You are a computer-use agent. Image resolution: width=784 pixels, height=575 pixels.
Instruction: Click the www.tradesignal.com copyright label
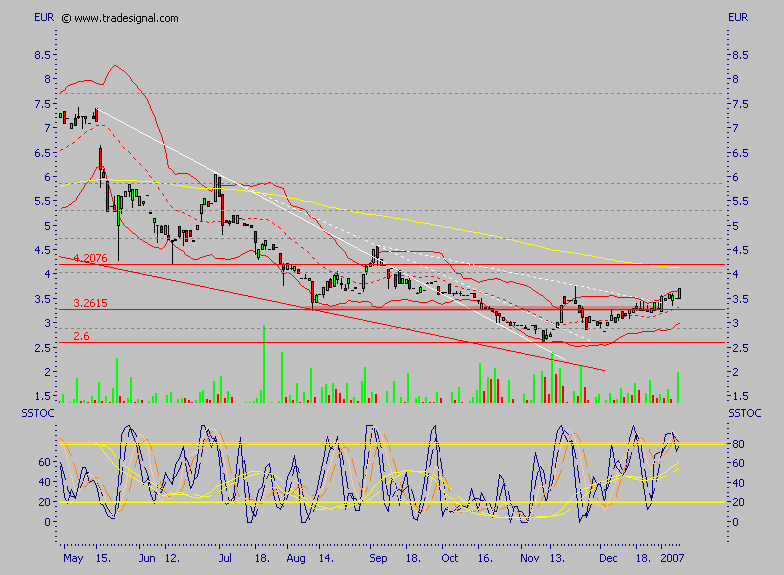pyautogui.click(x=120, y=18)
